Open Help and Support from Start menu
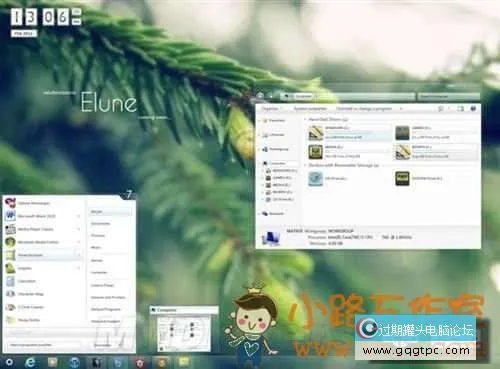Image resolution: width=500 pixels, height=369 pixels. pyautogui.click(x=106, y=321)
